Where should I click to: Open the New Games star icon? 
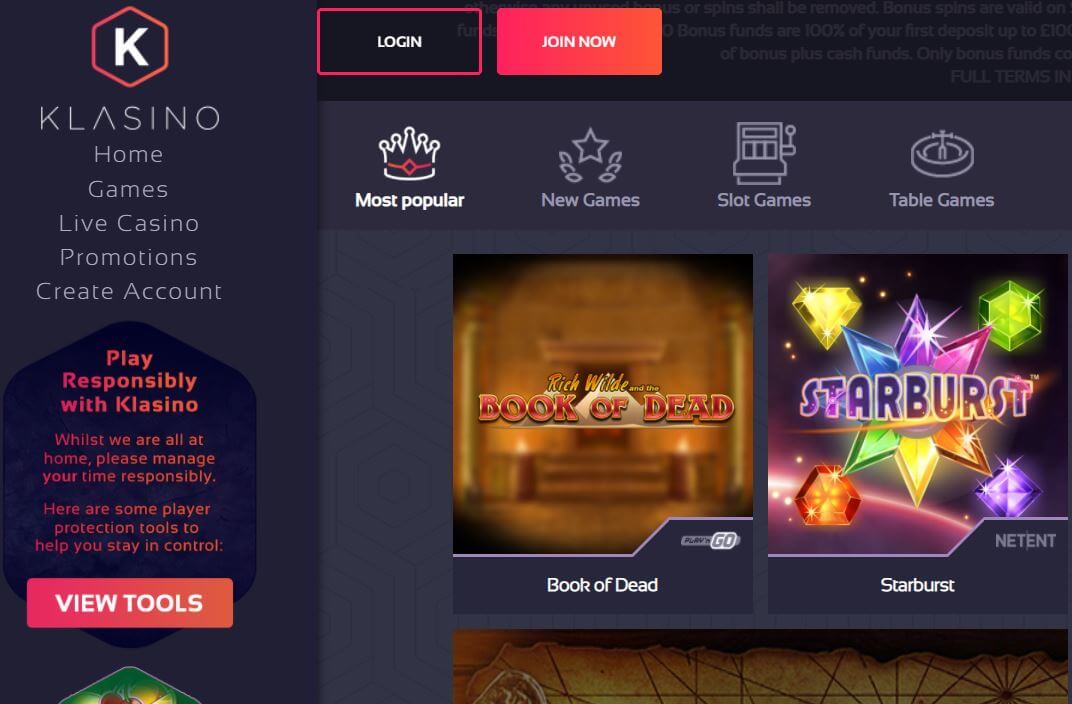(590, 155)
